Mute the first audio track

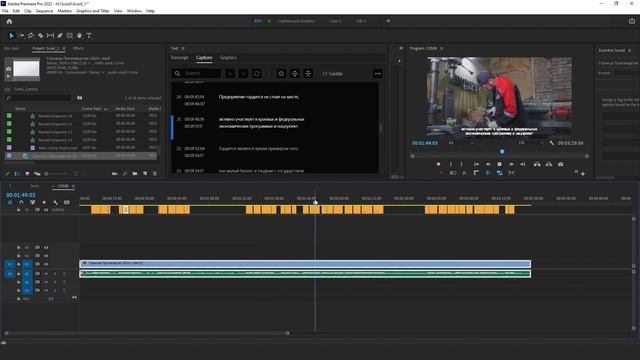46,273
